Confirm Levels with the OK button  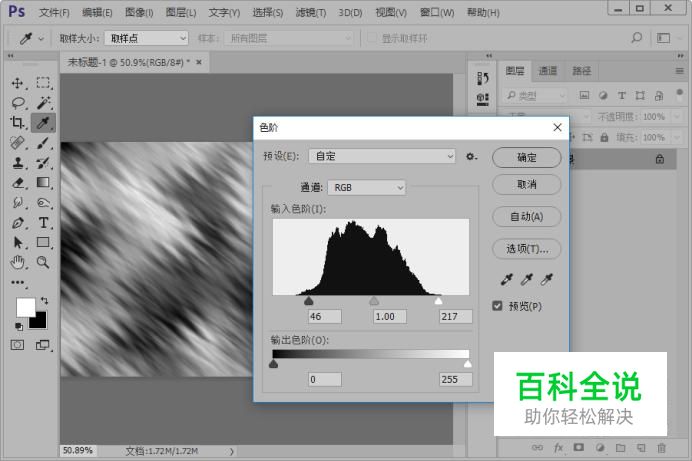coord(527,157)
